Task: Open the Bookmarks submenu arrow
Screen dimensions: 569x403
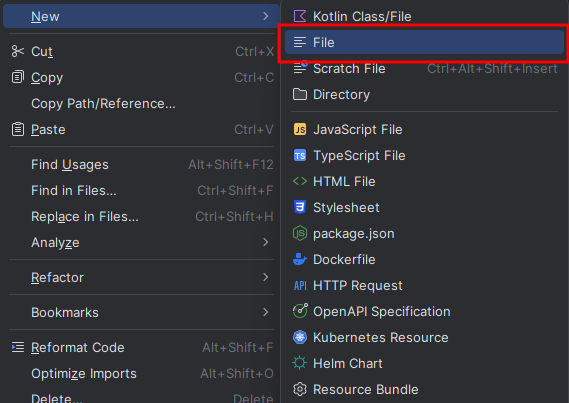Action: coord(266,312)
